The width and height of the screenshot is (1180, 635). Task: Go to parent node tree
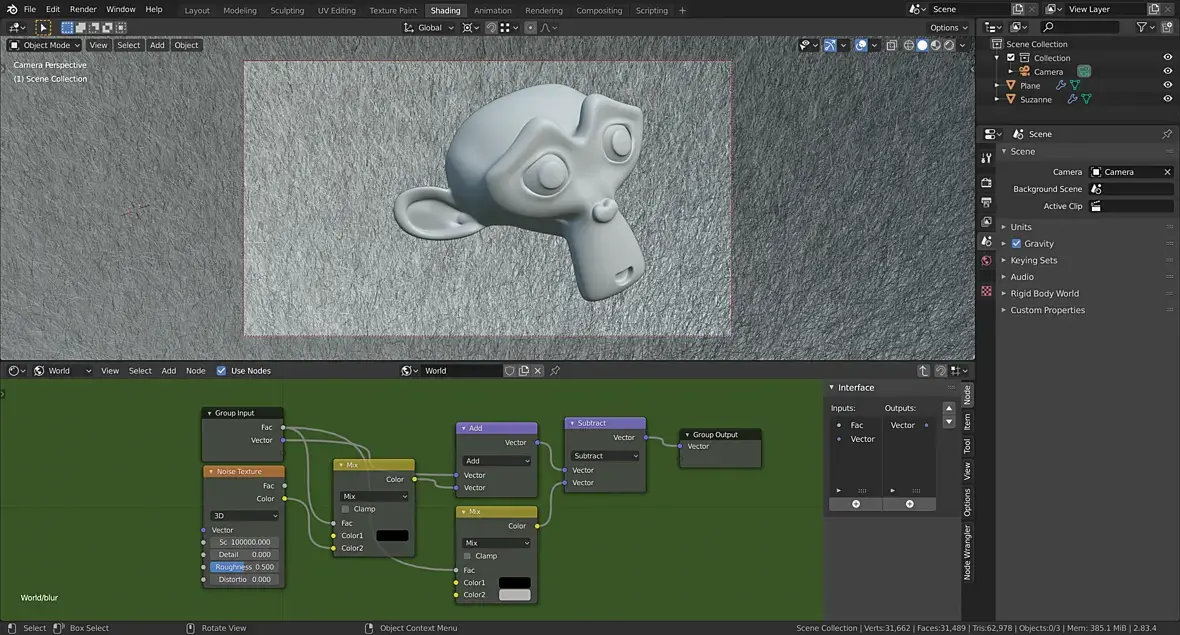[923, 371]
